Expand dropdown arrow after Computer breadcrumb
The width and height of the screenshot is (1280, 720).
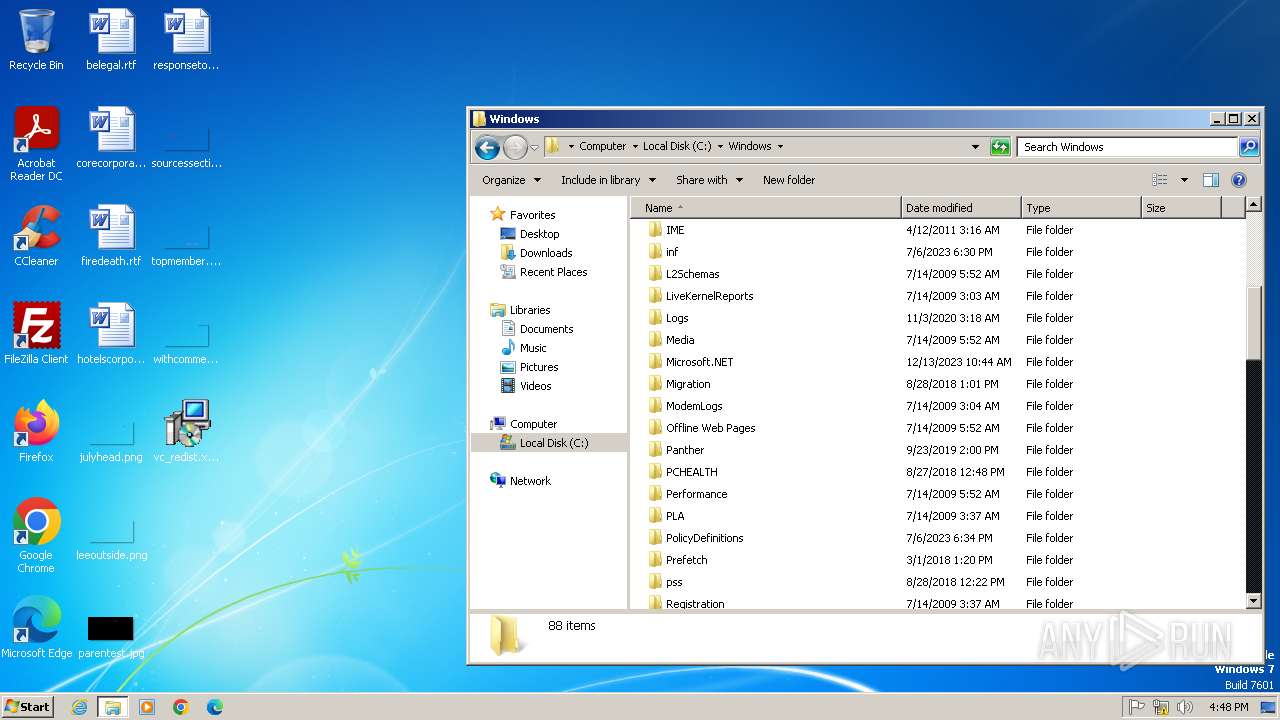tap(634, 146)
